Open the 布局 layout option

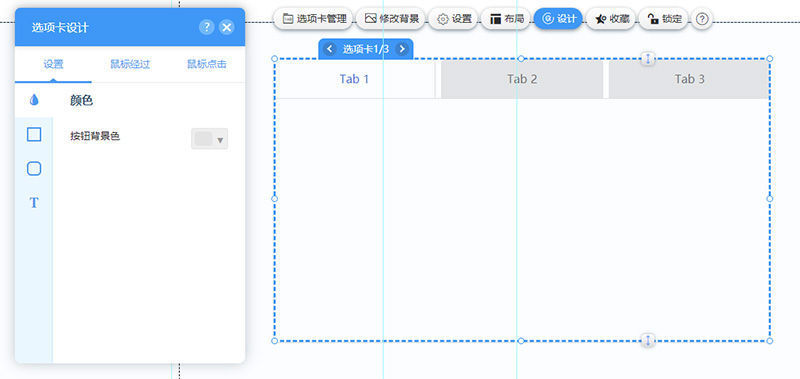(507, 19)
